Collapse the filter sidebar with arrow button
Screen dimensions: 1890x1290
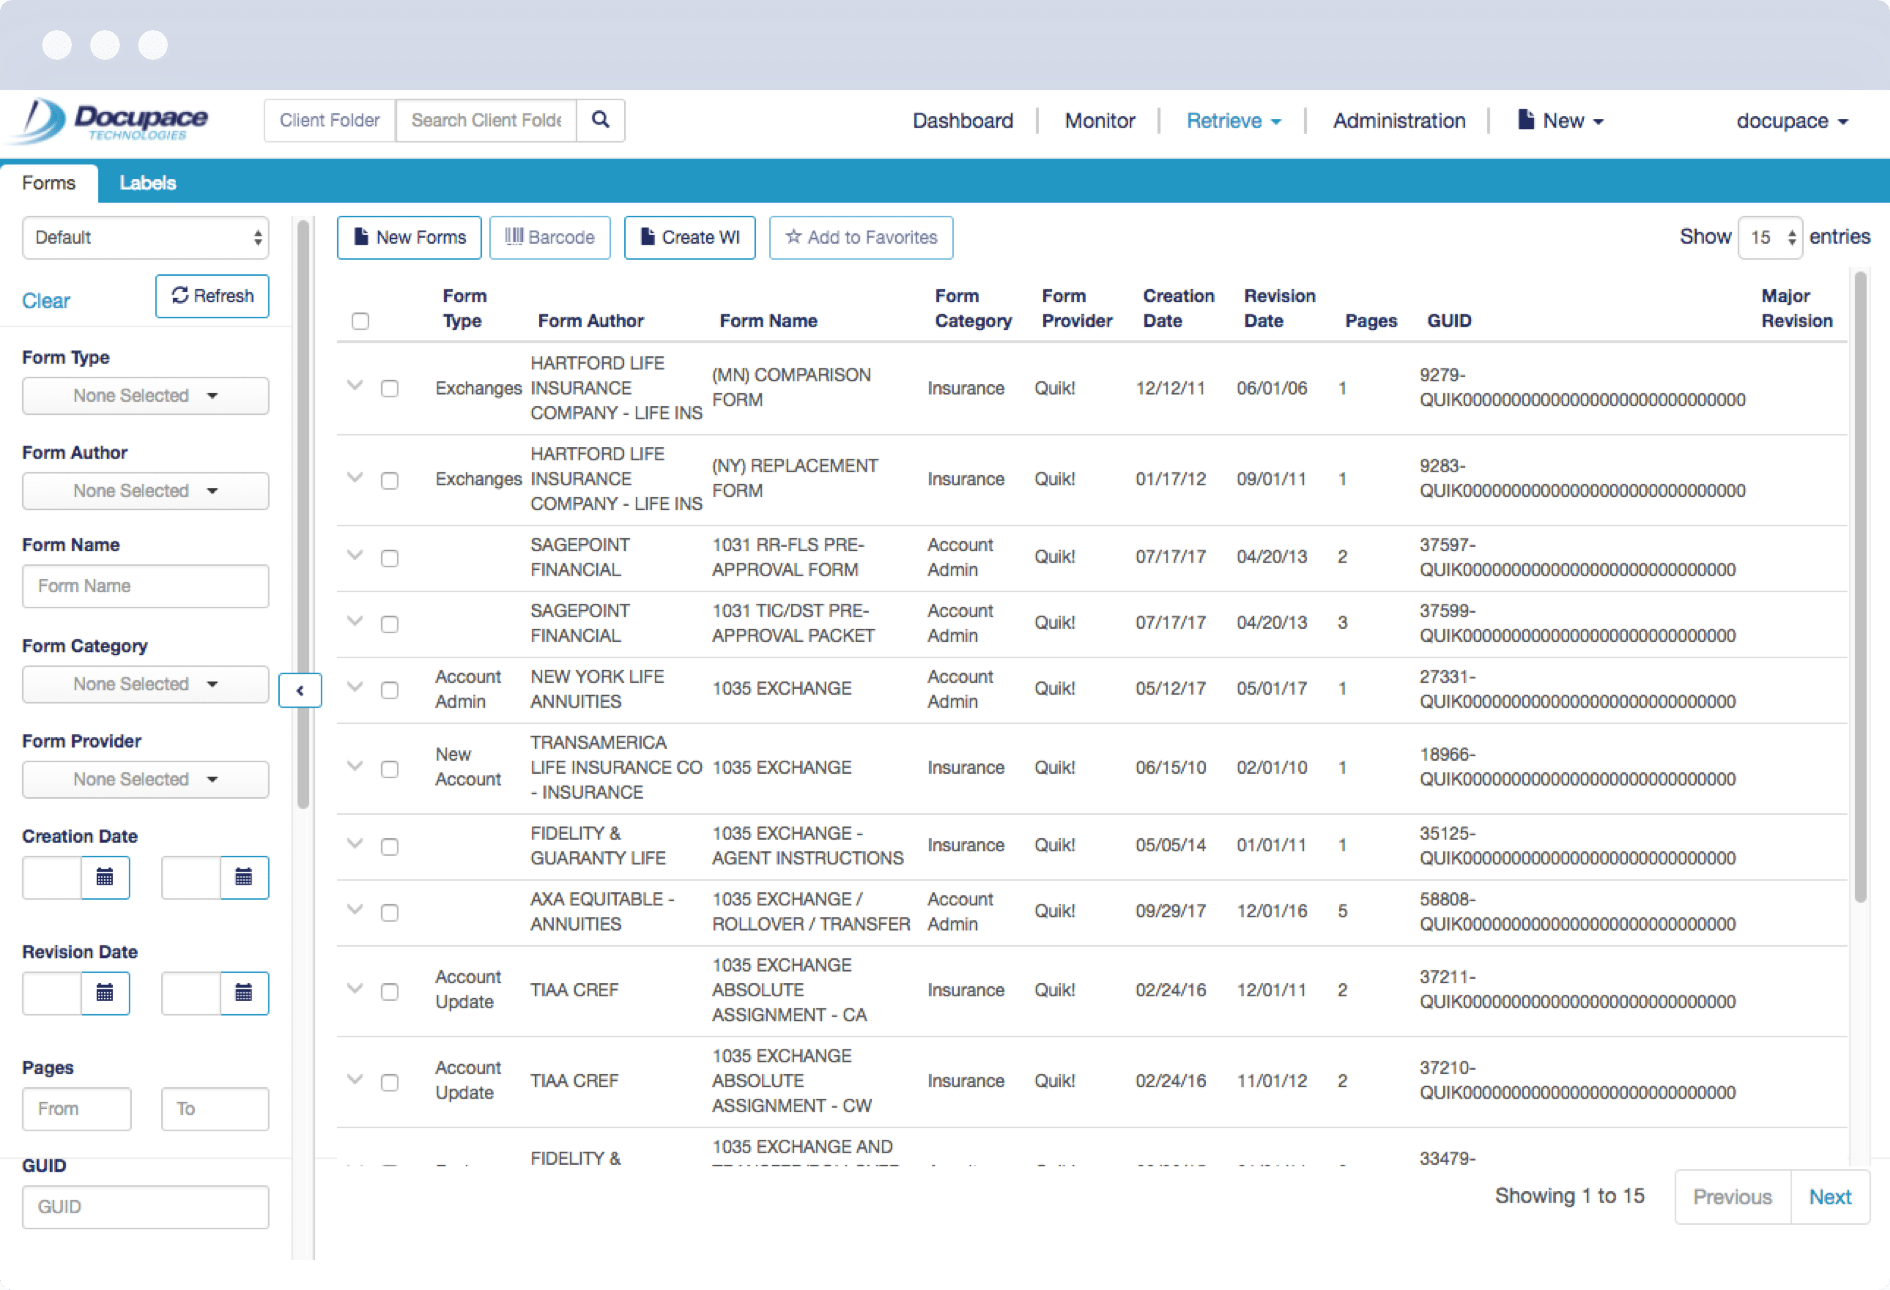point(300,690)
